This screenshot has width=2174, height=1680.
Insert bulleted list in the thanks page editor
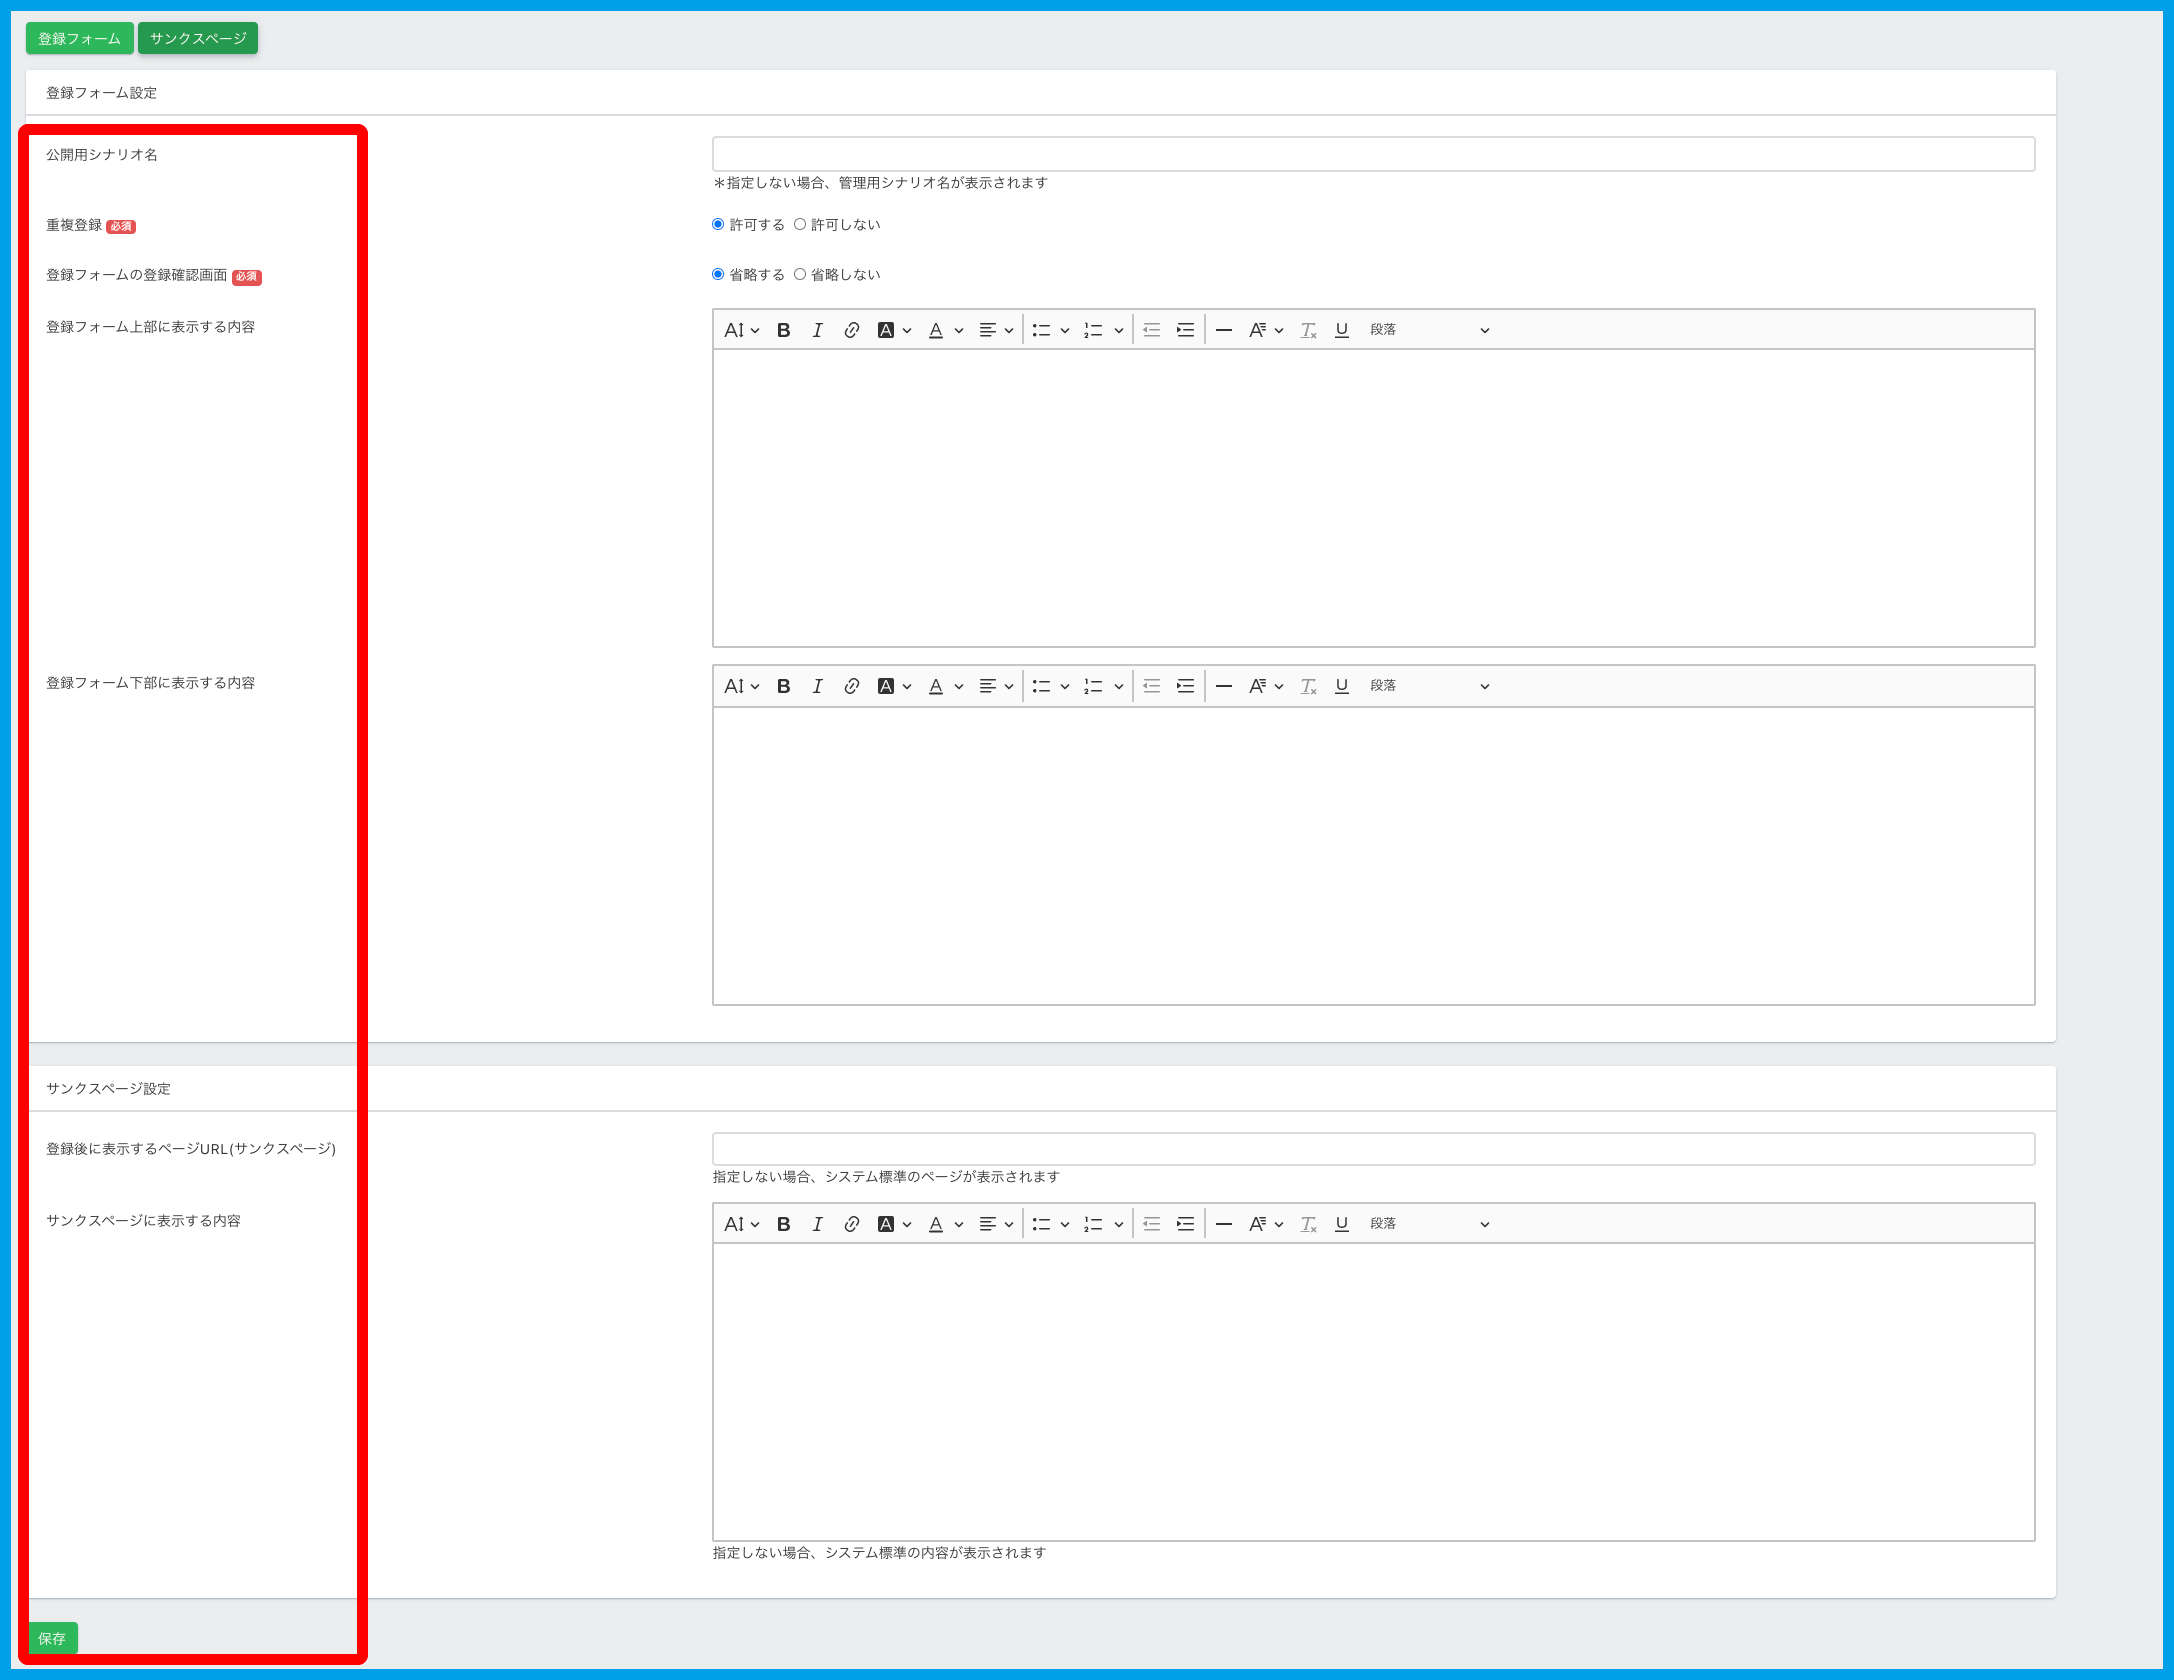pyautogui.click(x=1041, y=1224)
